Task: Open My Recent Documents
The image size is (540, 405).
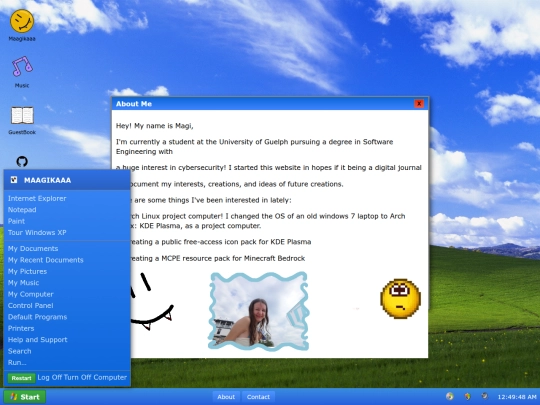Action: (x=45, y=260)
